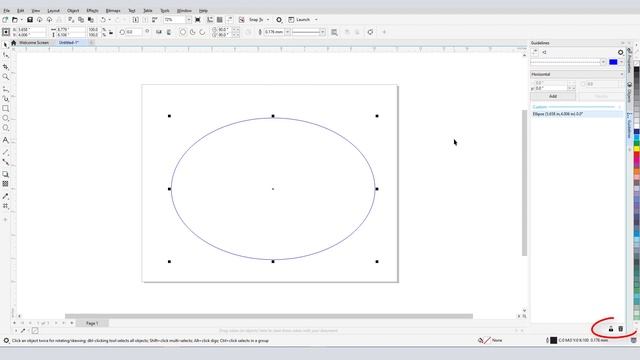Image resolution: width=640 pixels, height=360 pixels.
Task: Click the Save icon in the toolbar
Action: pyautogui.click(x=30, y=20)
